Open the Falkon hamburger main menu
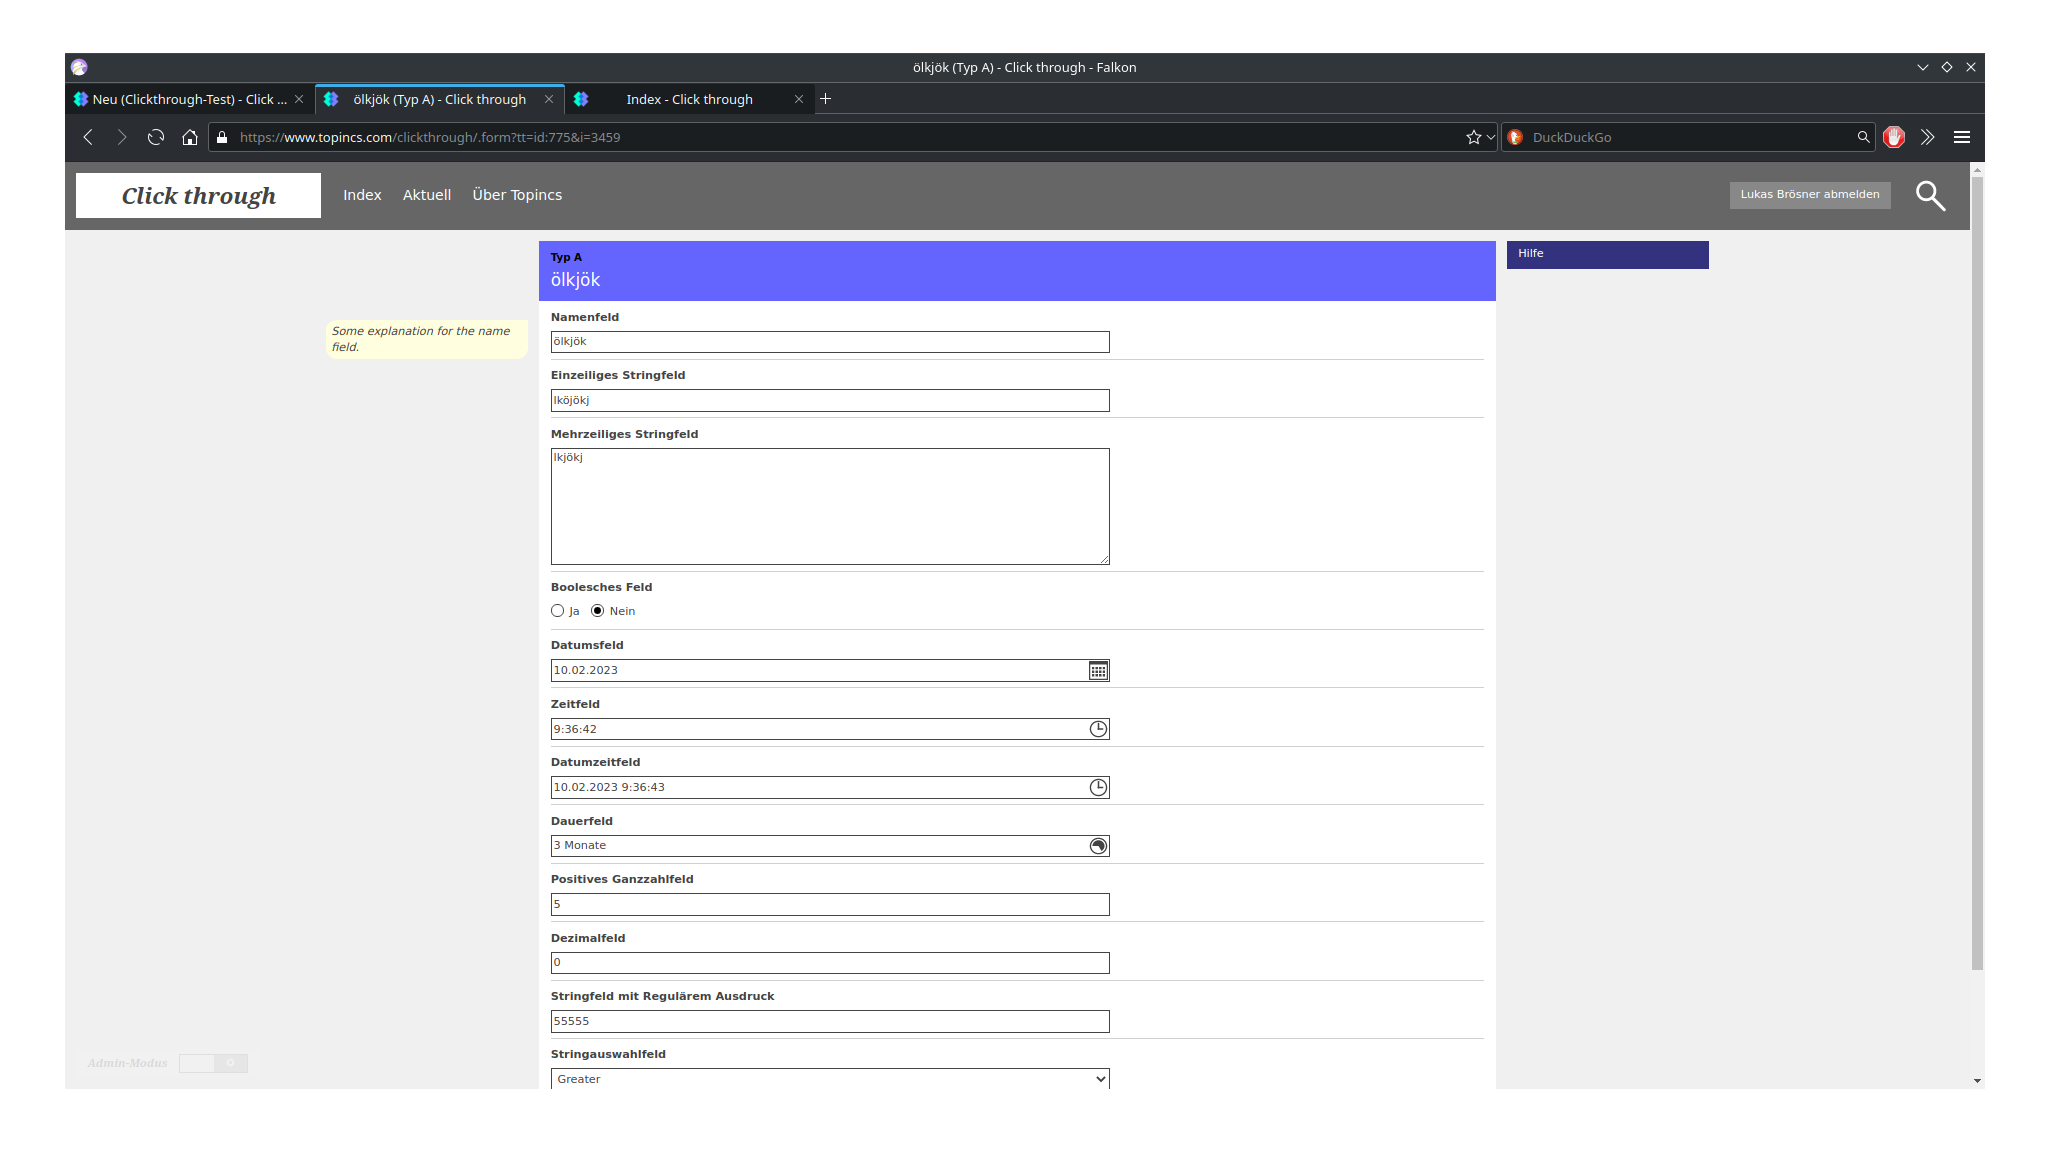 click(x=1962, y=138)
